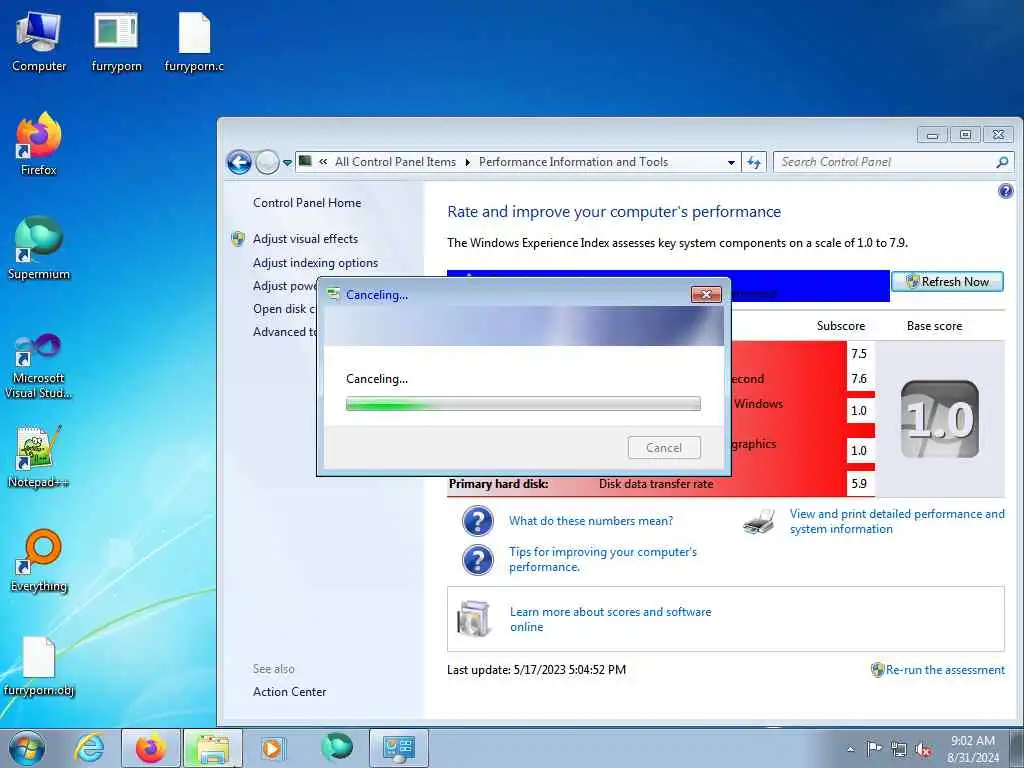The width and height of the screenshot is (1024, 768).
Task: Select the 5.9 hard disk subscore
Action: pyautogui.click(x=859, y=484)
